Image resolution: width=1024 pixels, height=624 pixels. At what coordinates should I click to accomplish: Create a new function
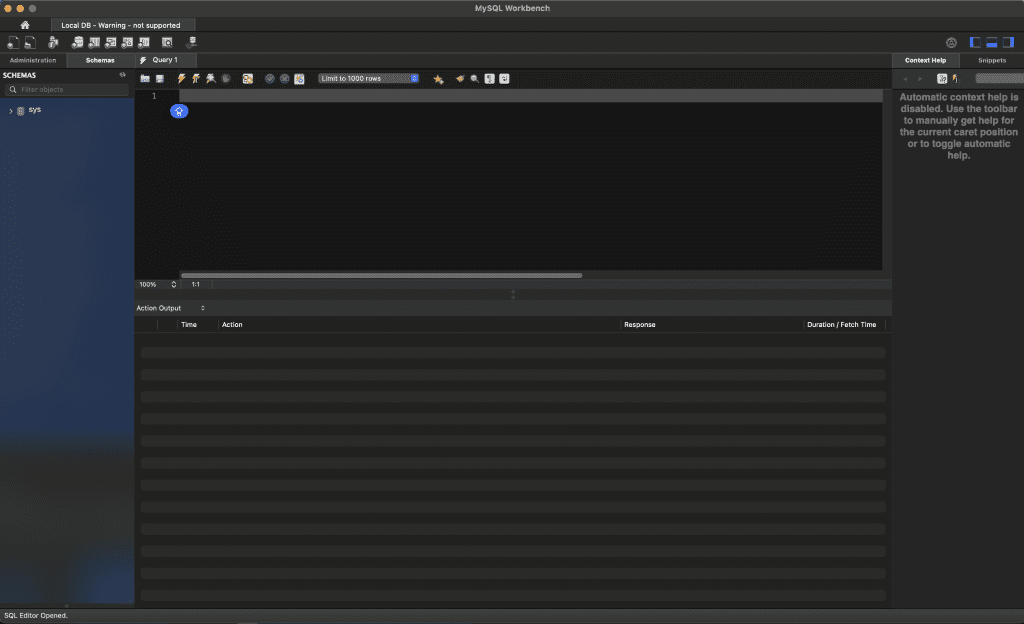[x=144, y=42]
